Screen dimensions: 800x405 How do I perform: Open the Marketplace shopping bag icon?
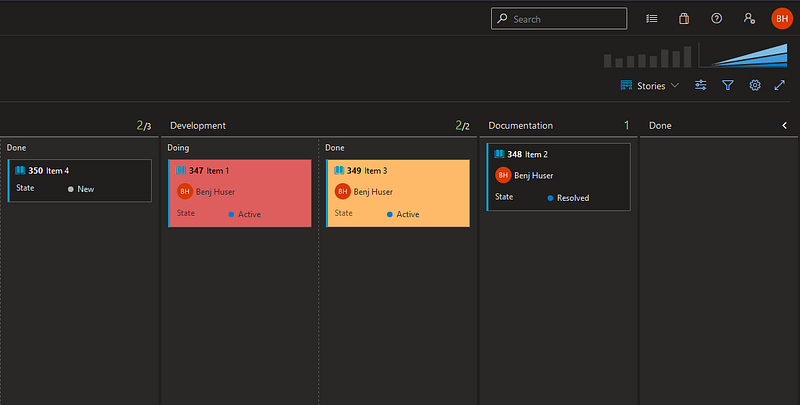(x=684, y=19)
